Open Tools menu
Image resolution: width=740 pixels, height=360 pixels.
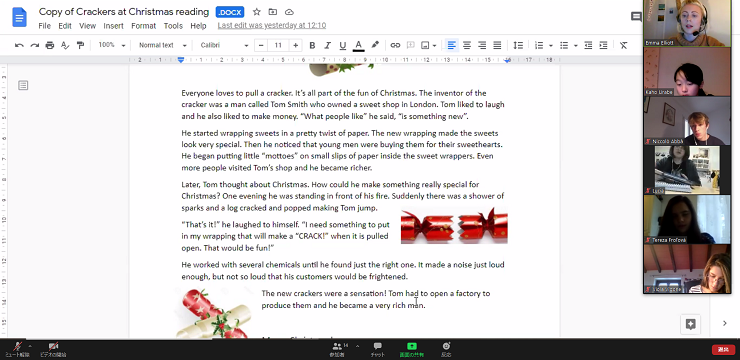[x=173, y=26]
